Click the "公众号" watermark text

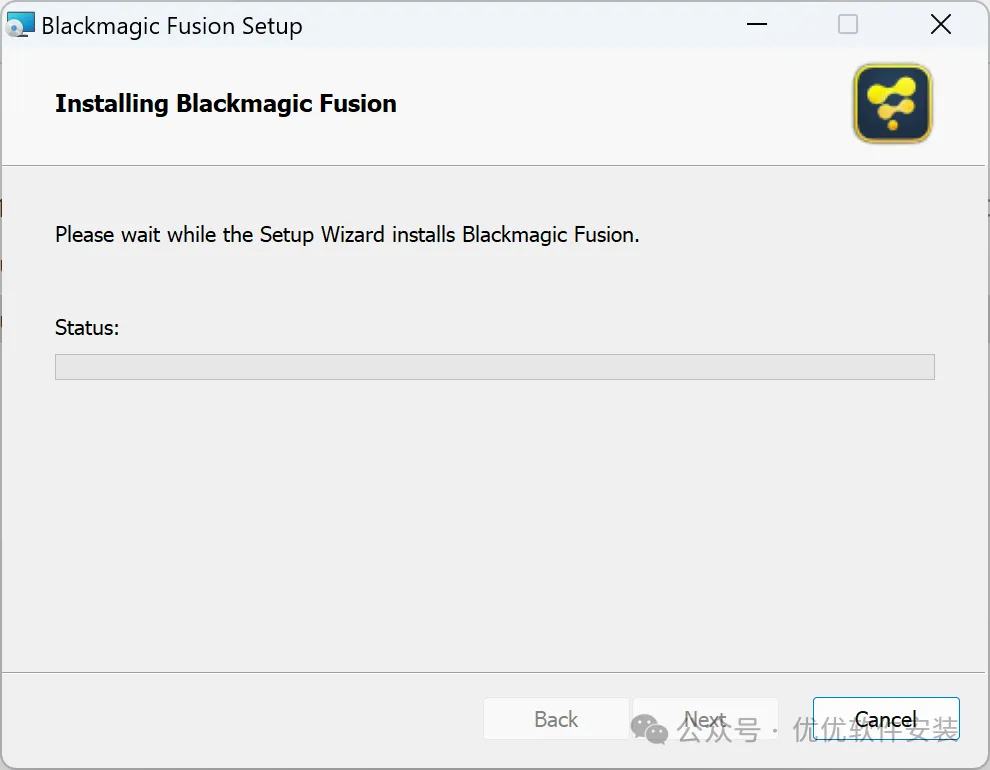[x=718, y=731]
